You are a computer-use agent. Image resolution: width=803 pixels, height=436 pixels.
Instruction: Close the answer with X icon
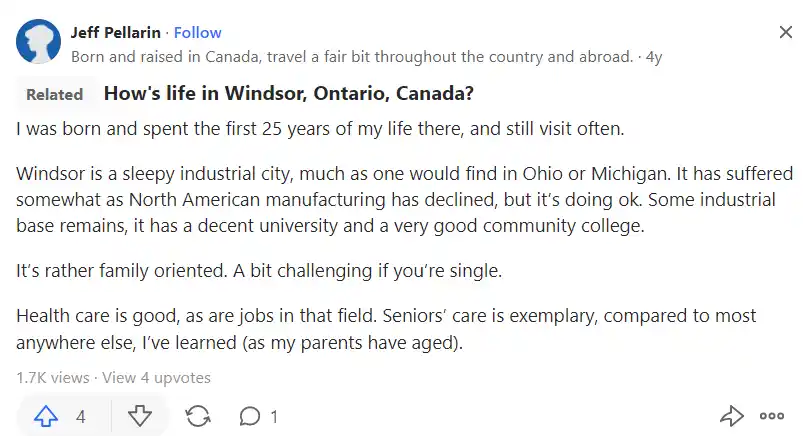[786, 32]
